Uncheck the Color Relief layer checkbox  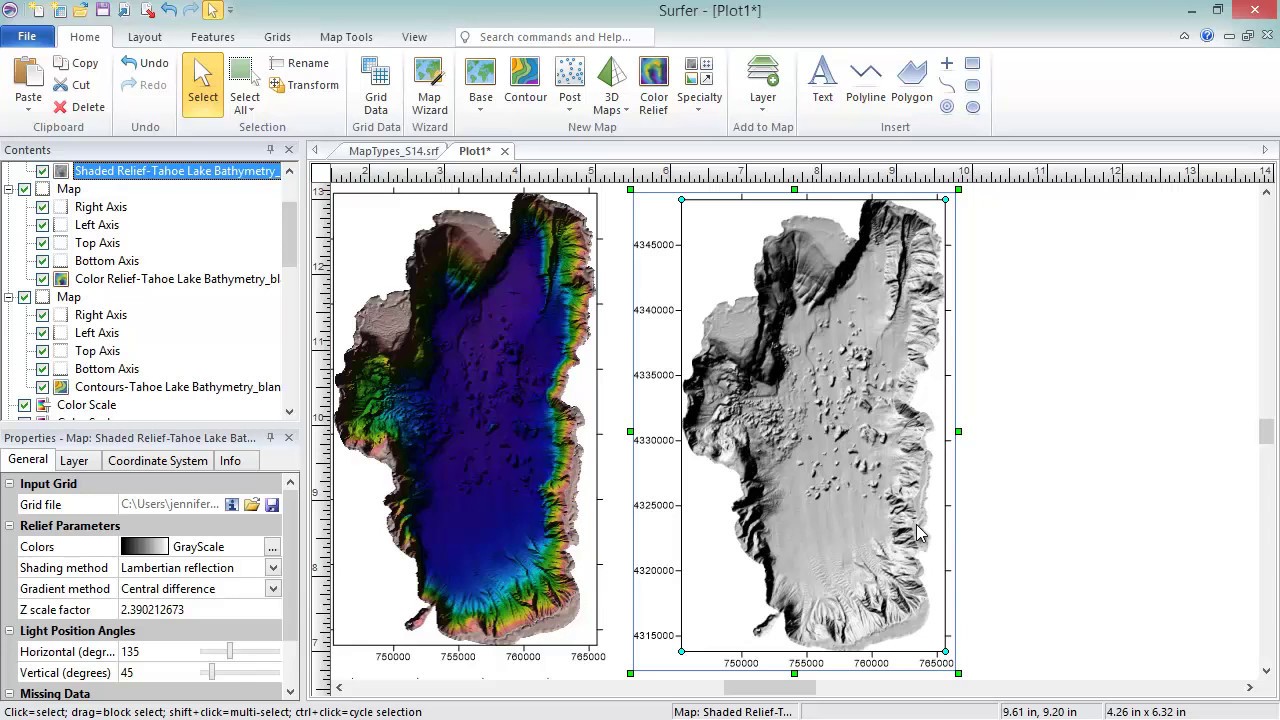[42, 279]
